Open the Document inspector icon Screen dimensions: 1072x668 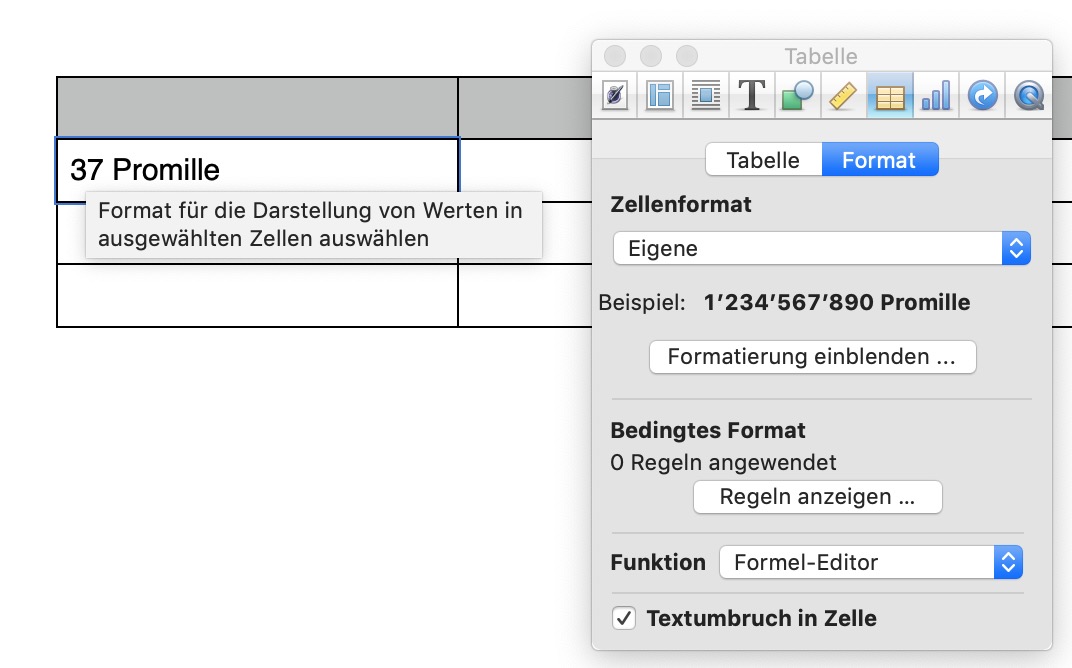click(615, 96)
